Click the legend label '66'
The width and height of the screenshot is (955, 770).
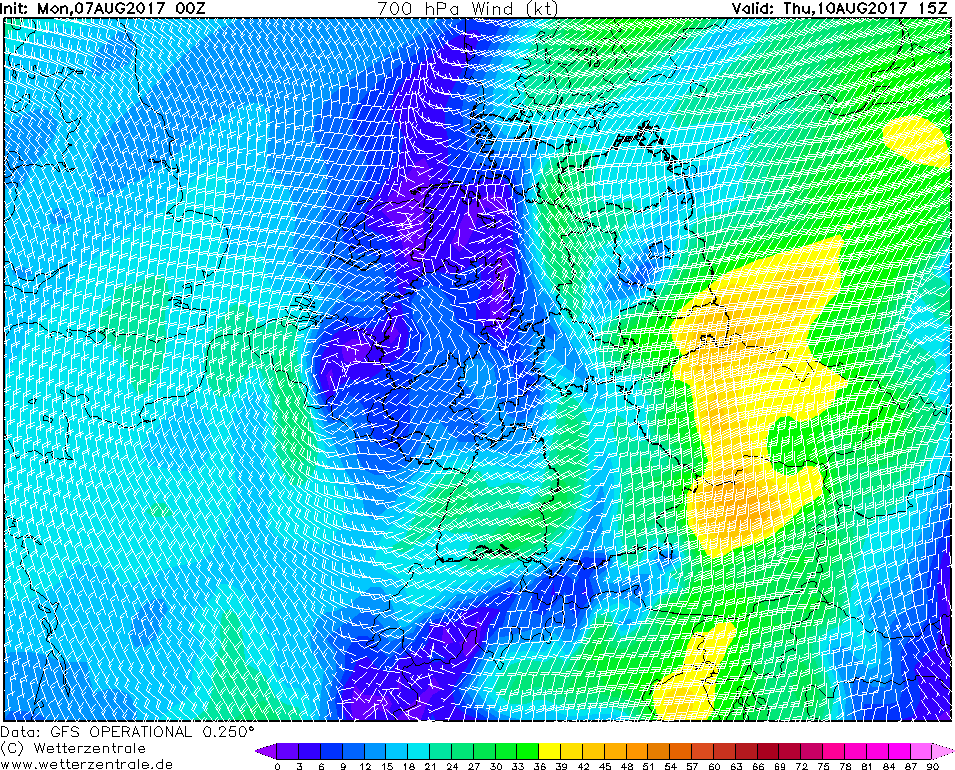click(x=758, y=766)
